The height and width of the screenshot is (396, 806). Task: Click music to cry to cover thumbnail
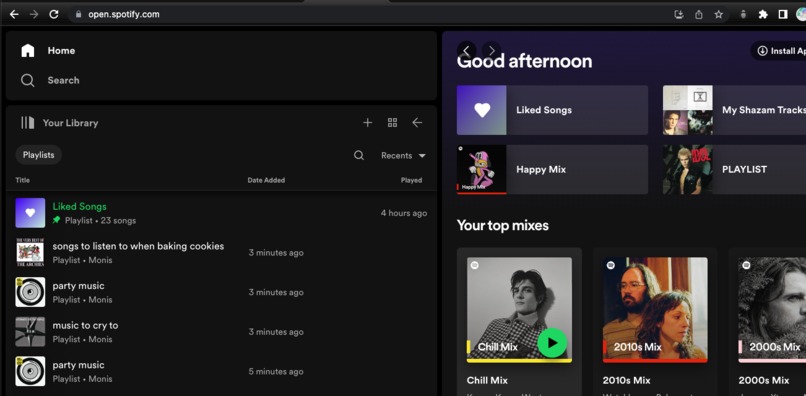click(x=30, y=332)
